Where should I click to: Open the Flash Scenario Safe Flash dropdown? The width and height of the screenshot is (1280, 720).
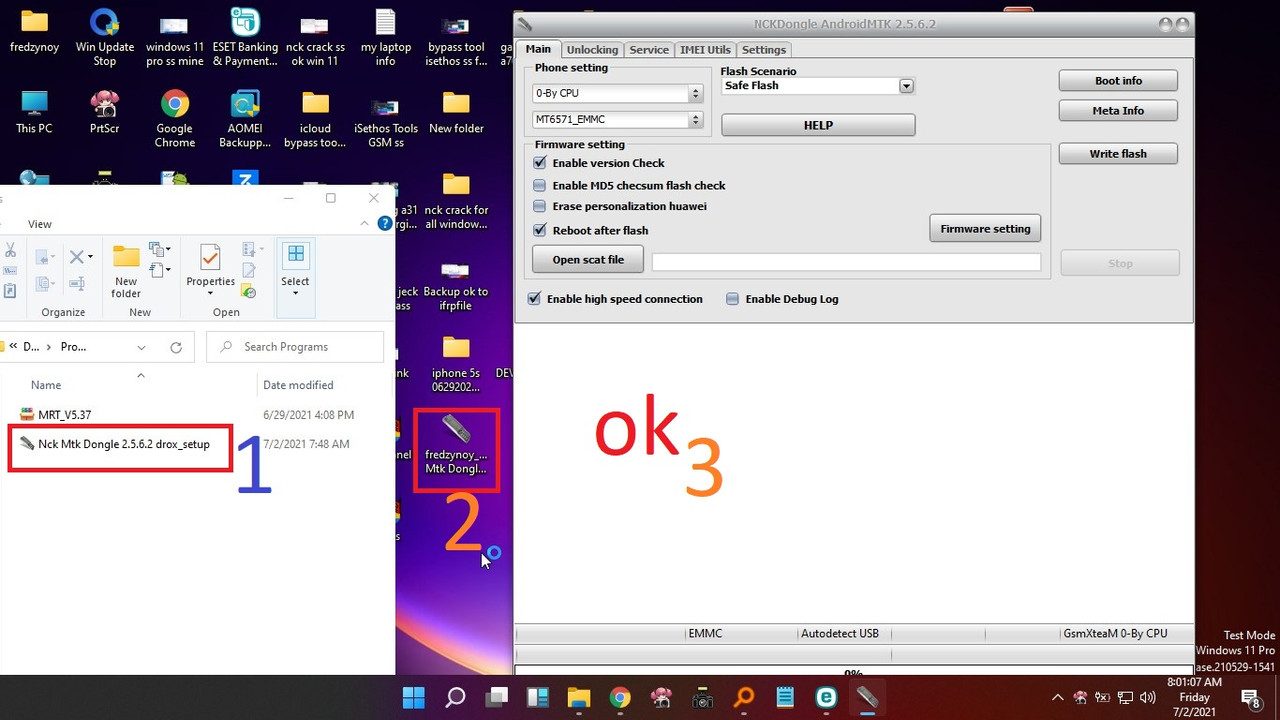tap(906, 86)
